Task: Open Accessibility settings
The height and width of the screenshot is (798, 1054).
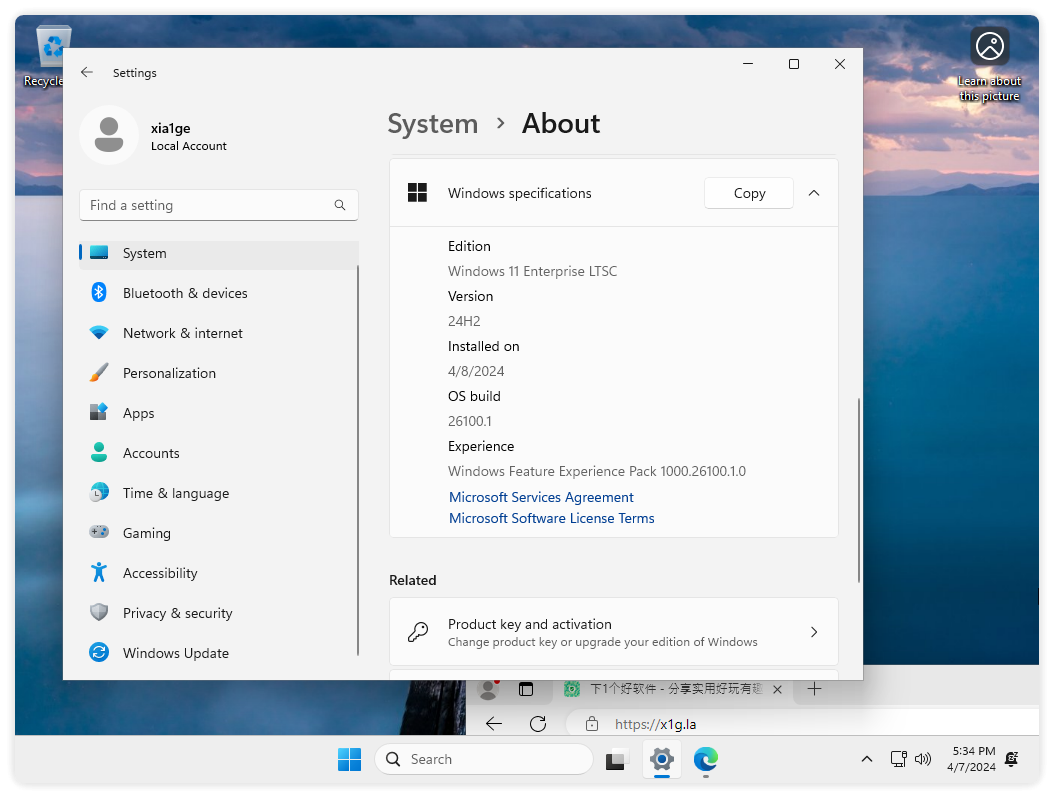Action: coord(160,573)
